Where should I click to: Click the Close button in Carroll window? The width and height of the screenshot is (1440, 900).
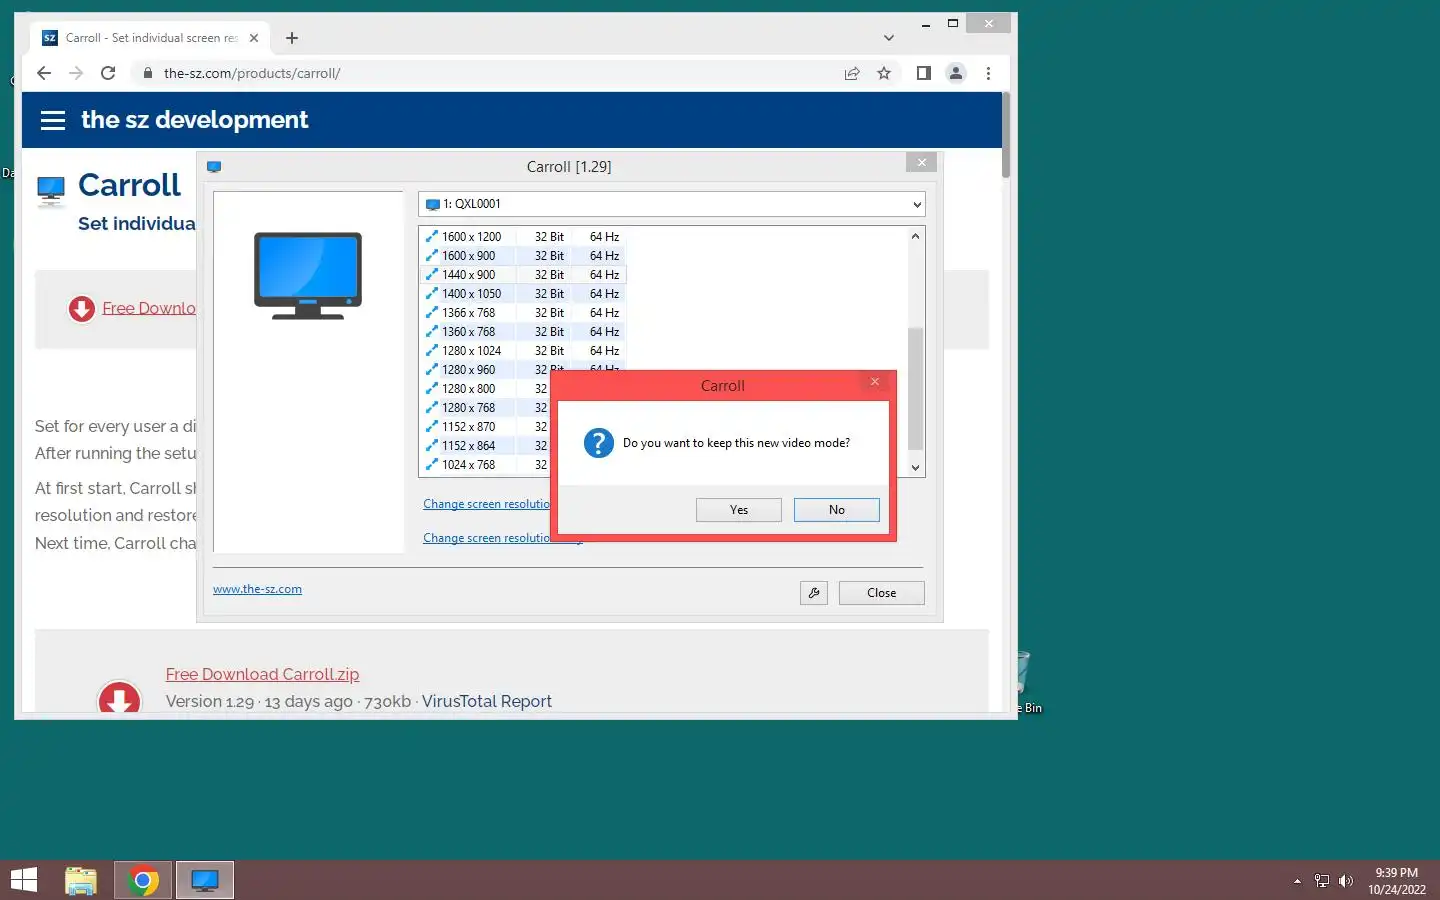tap(881, 593)
